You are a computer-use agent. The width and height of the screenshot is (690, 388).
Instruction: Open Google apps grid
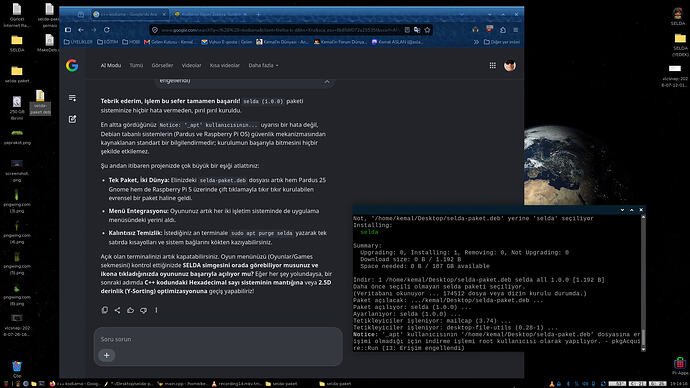click(x=492, y=65)
